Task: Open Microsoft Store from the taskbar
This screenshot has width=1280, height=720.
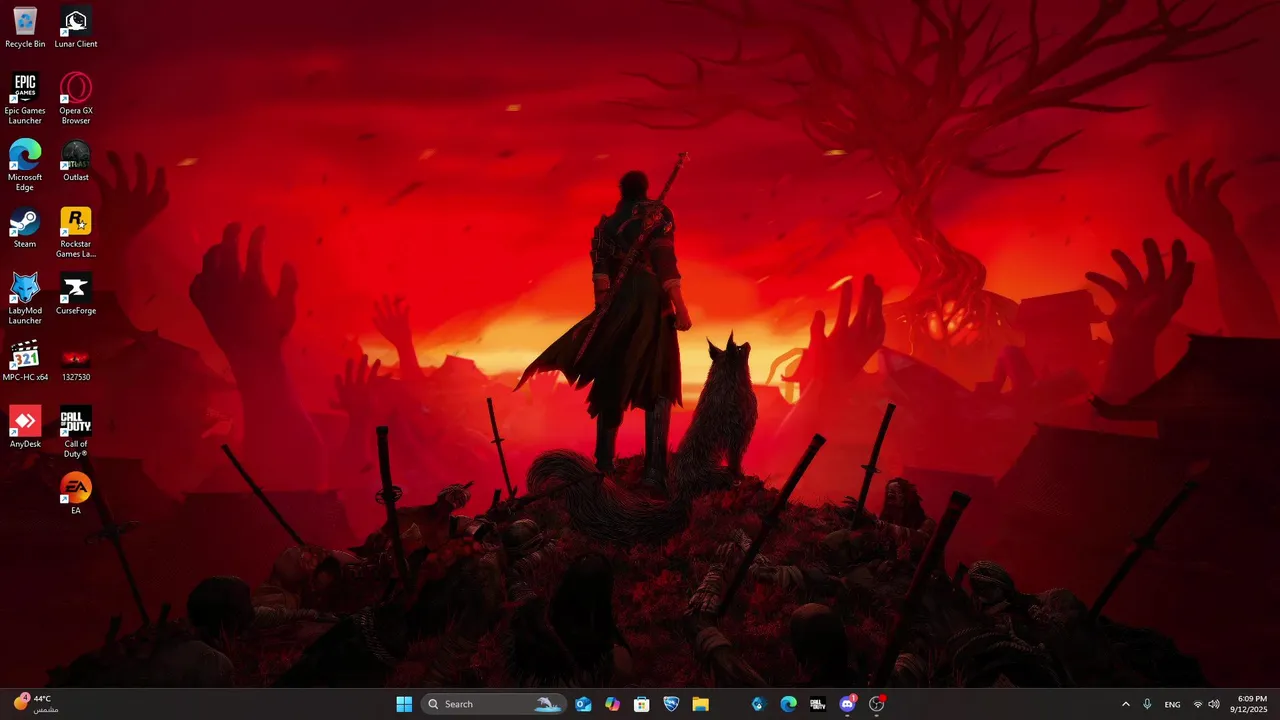Action: pyautogui.click(x=642, y=704)
